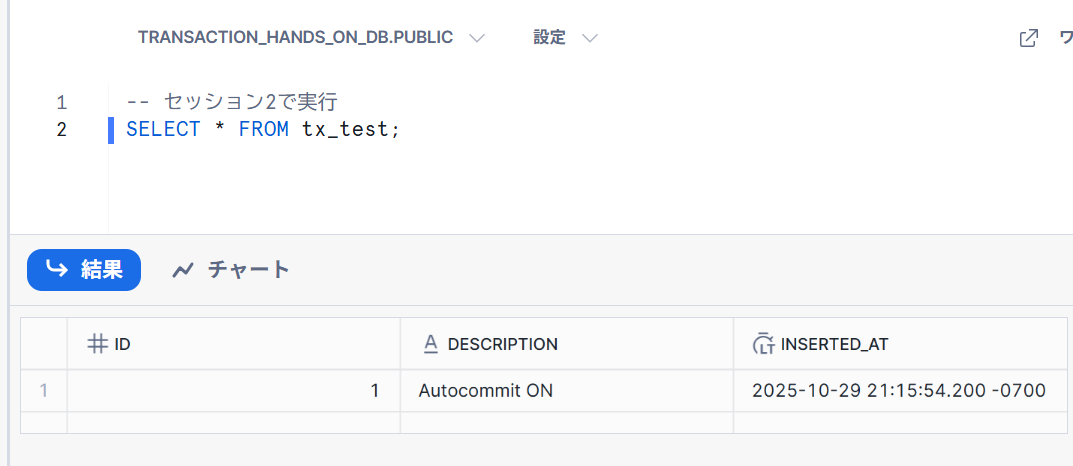Screen dimensions: 1073x466
Task: Select result row number 1
Action: click(43, 391)
